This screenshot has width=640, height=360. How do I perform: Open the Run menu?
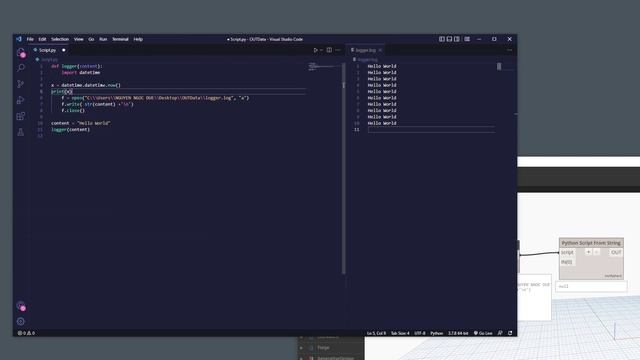(x=103, y=39)
